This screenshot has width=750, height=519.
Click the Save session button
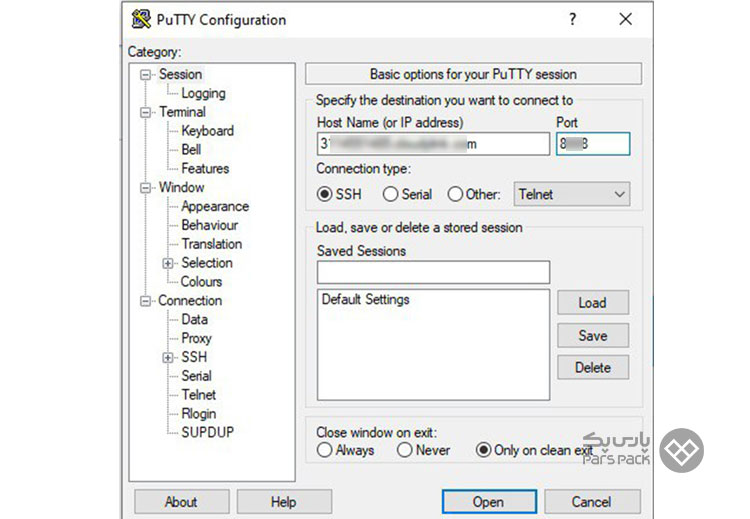593,335
